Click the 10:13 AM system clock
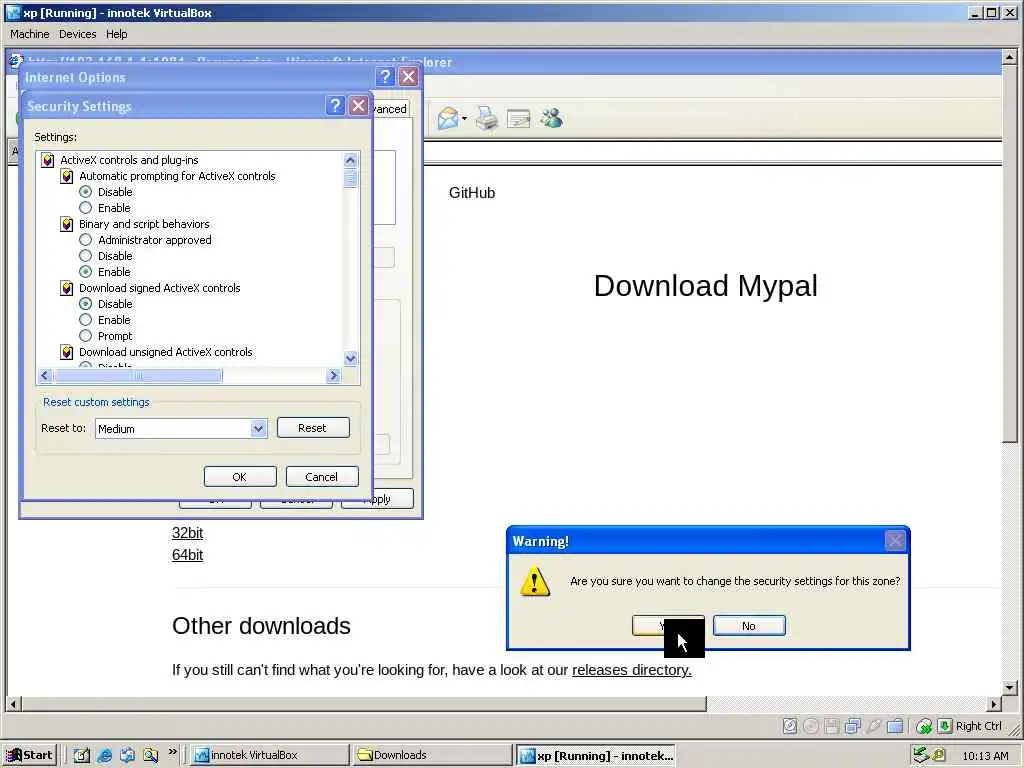Viewport: 1024px width, 768px height. pos(985,756)
